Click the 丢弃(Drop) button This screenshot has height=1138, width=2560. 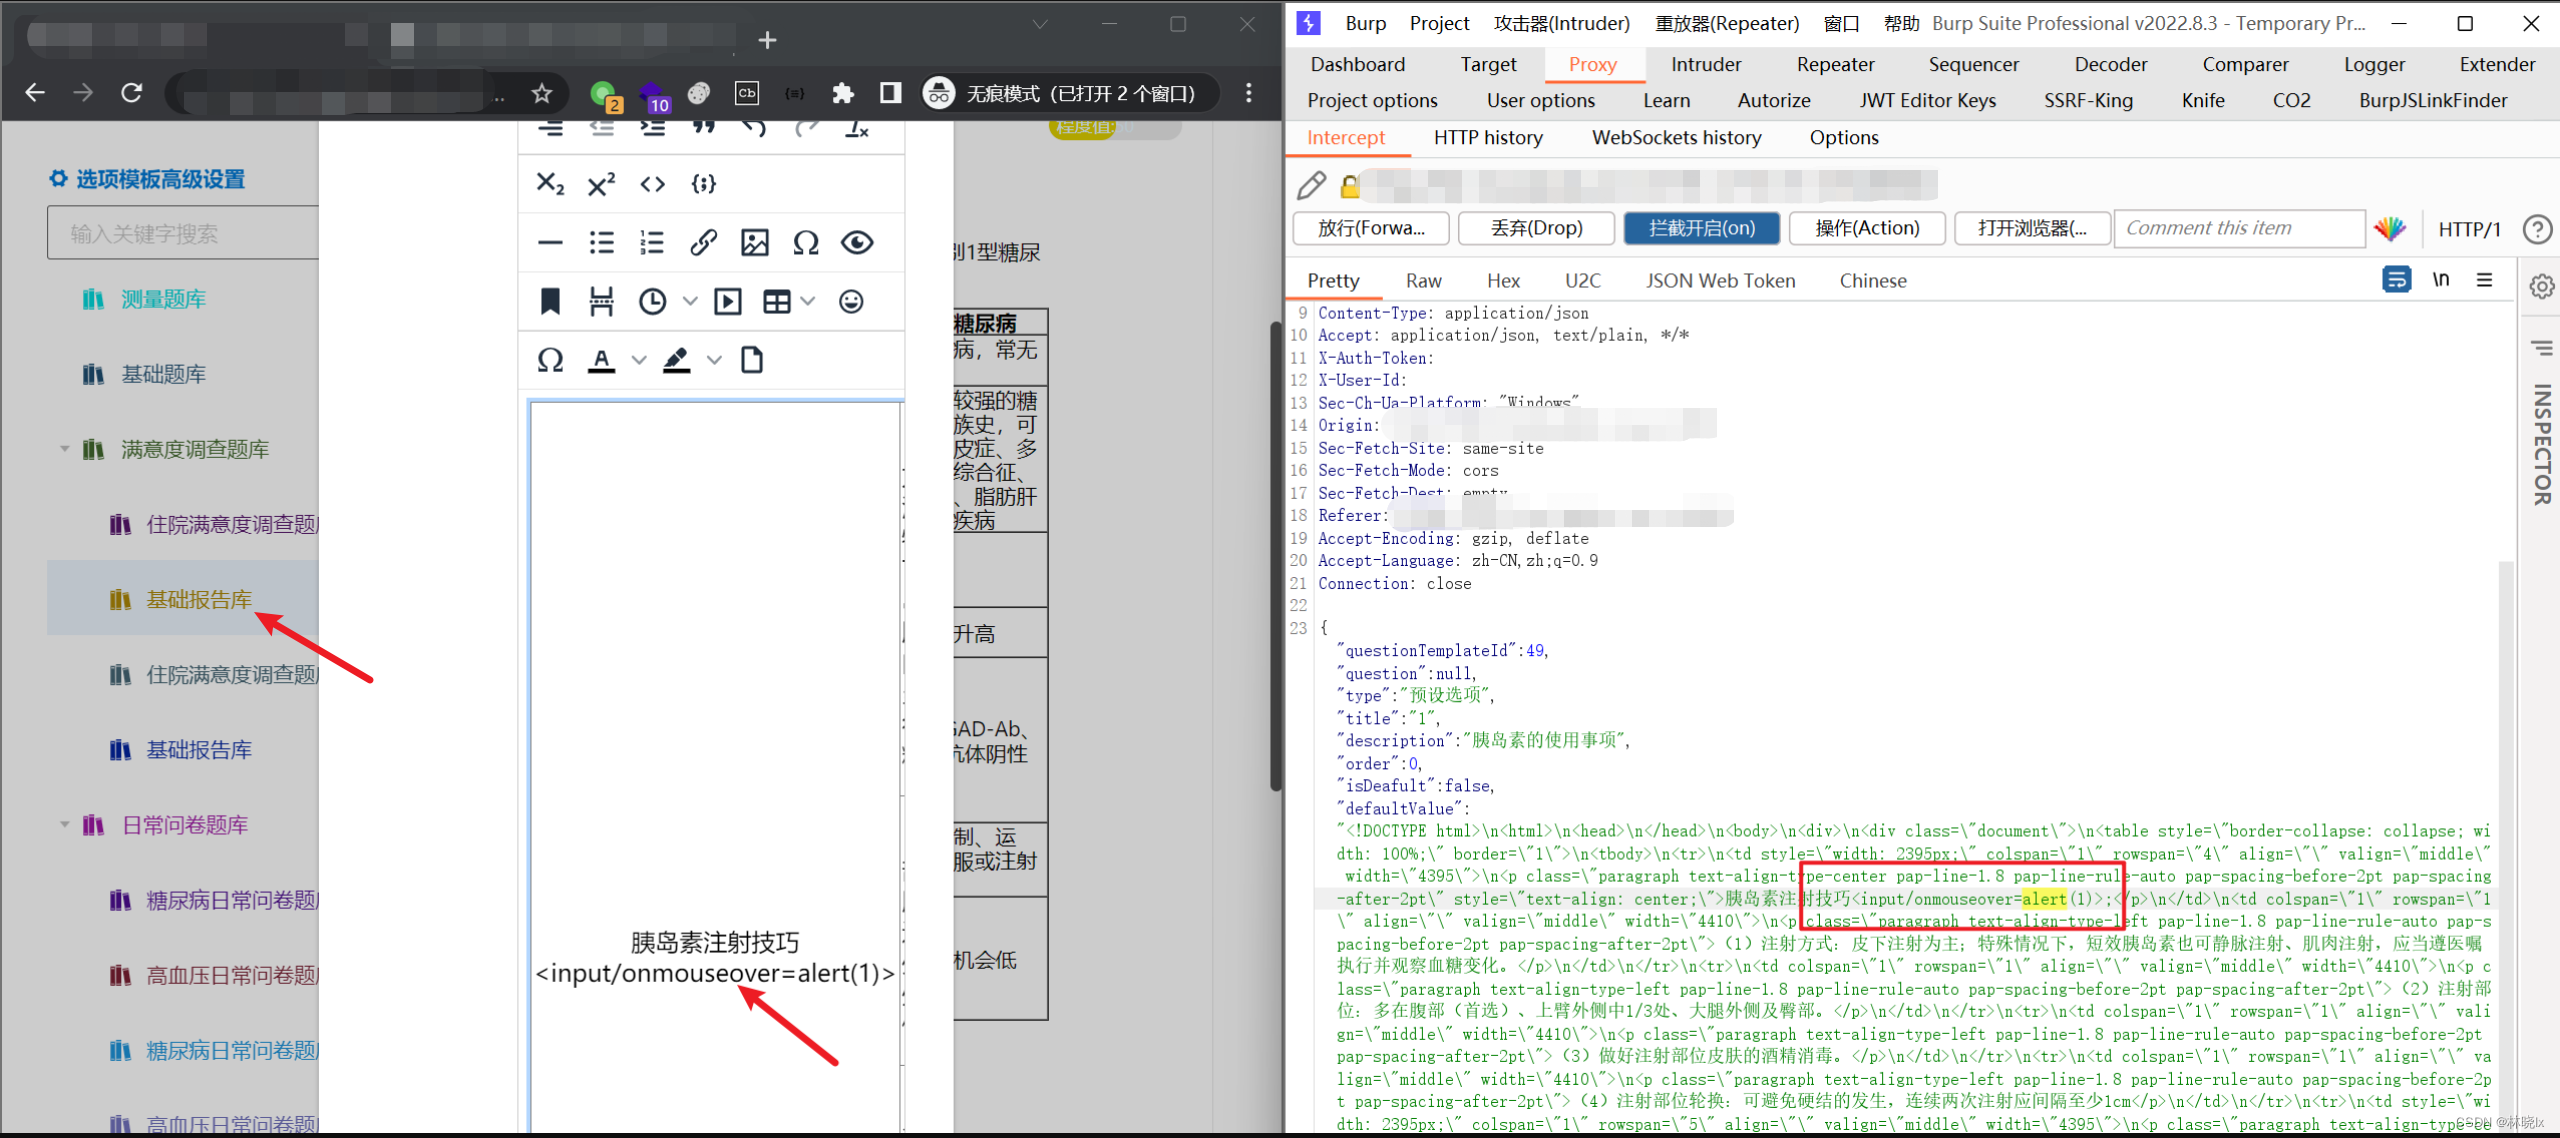pos(1536,228)
